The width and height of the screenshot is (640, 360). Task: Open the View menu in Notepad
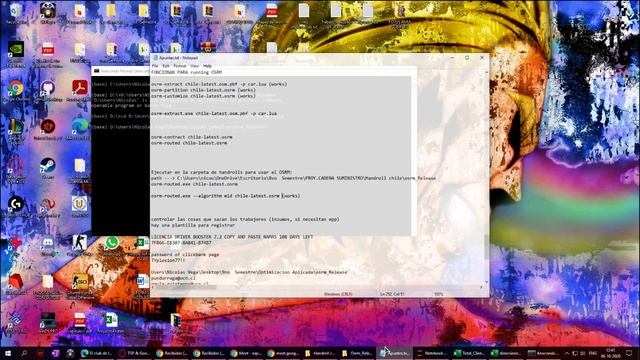[x=195, y=66]
